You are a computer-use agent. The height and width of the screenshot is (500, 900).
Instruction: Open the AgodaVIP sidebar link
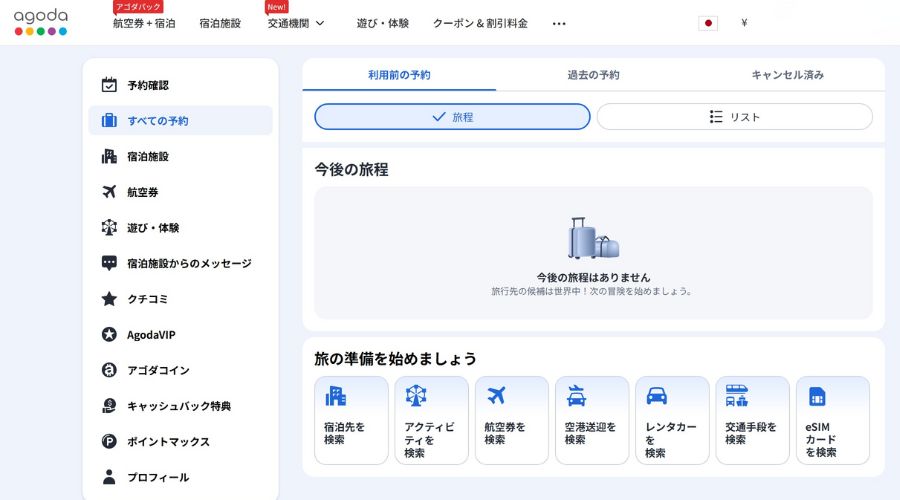(x=180, y=334)
